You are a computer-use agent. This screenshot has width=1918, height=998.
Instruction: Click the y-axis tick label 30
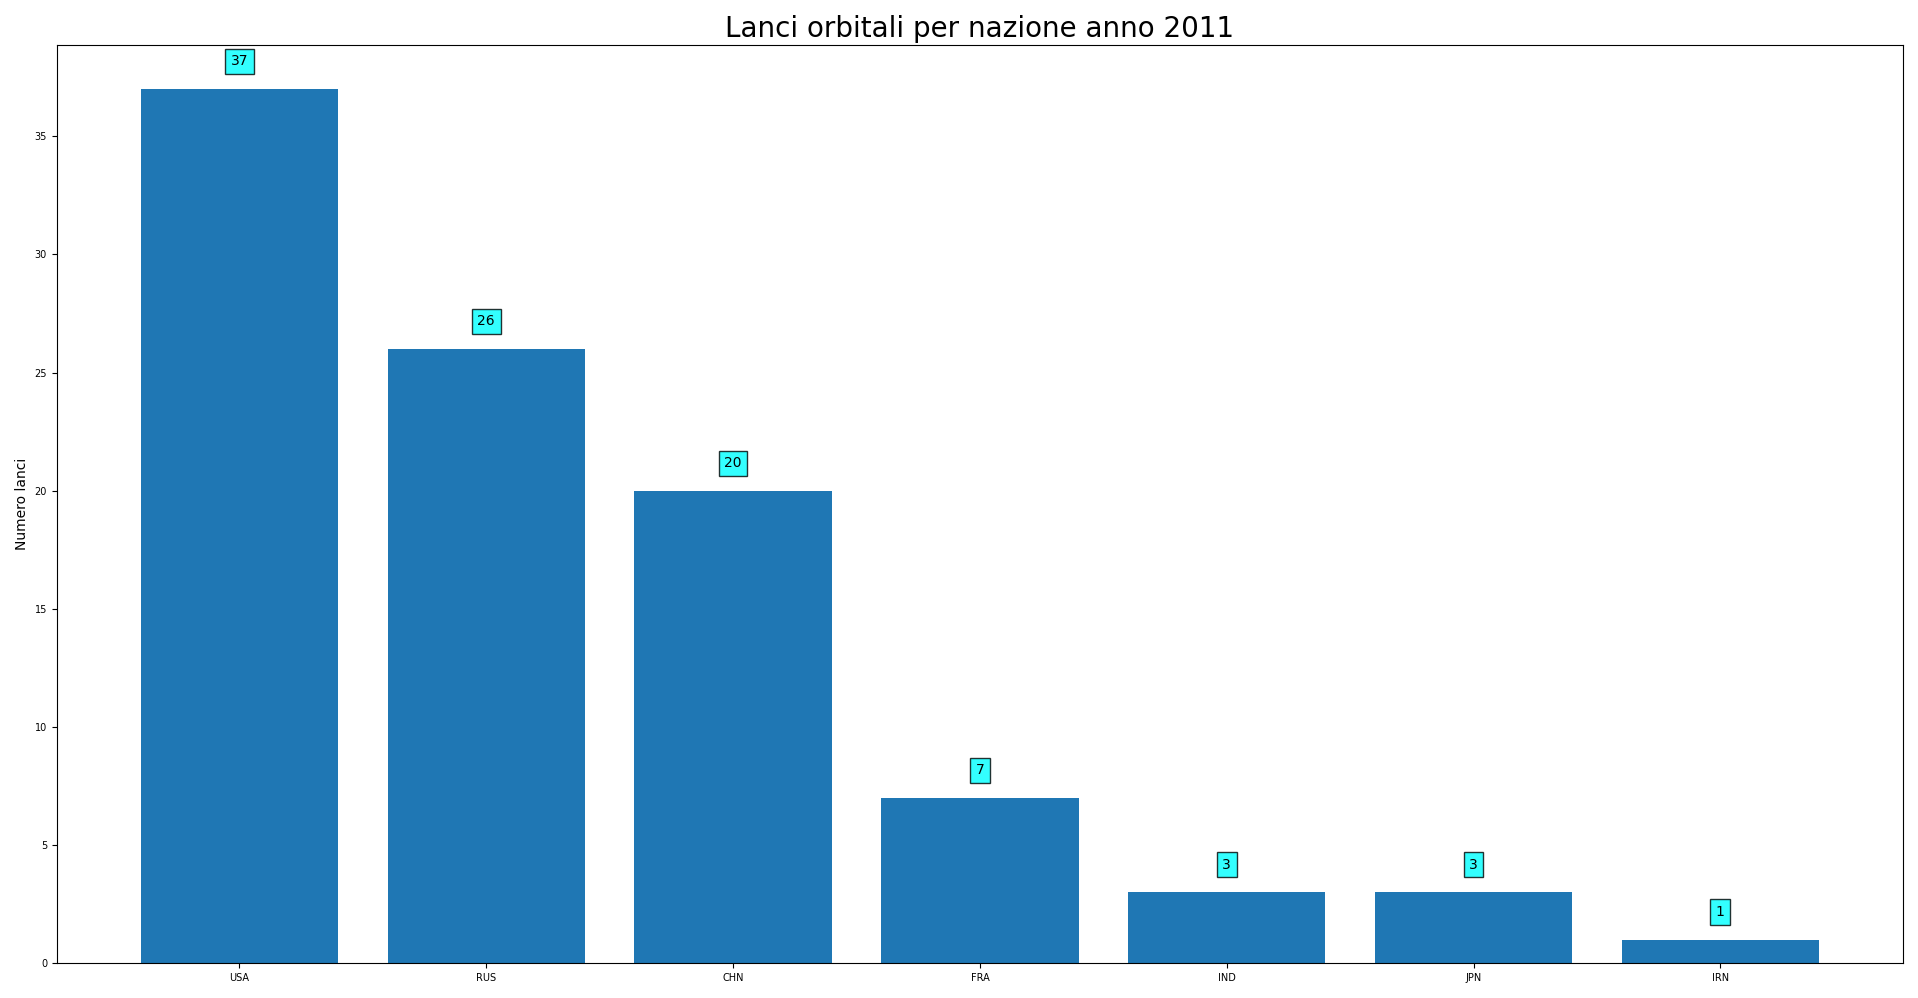[x=41, y=254]
